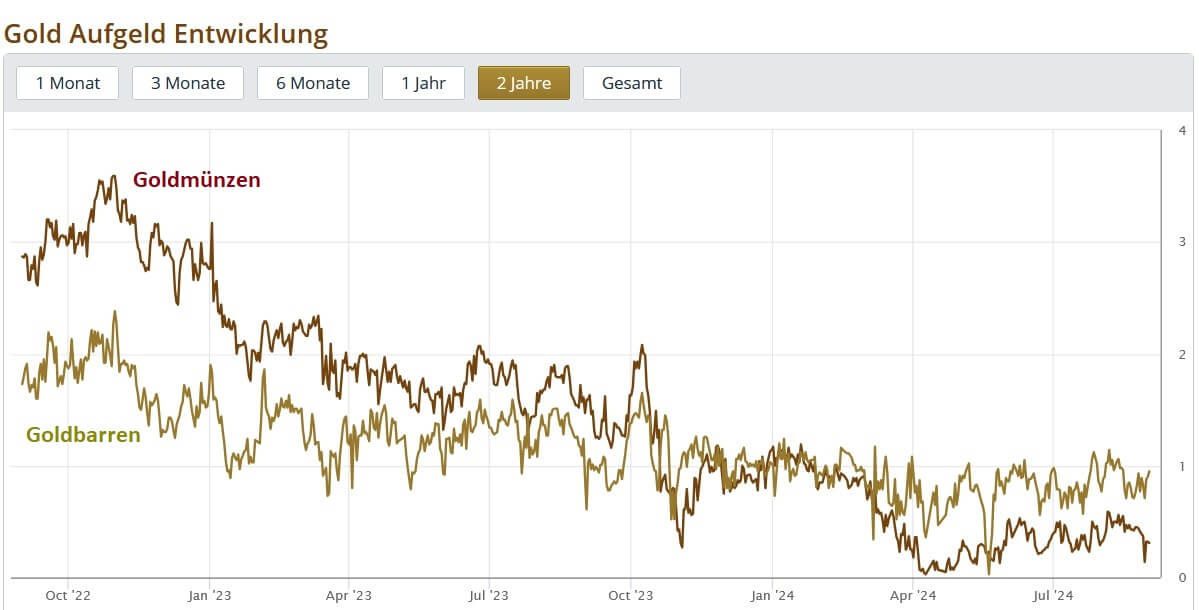Click the Gold Aufgeld Entwicklung heading
Viewport: 1199px width, 610px height.
[166, 33]
